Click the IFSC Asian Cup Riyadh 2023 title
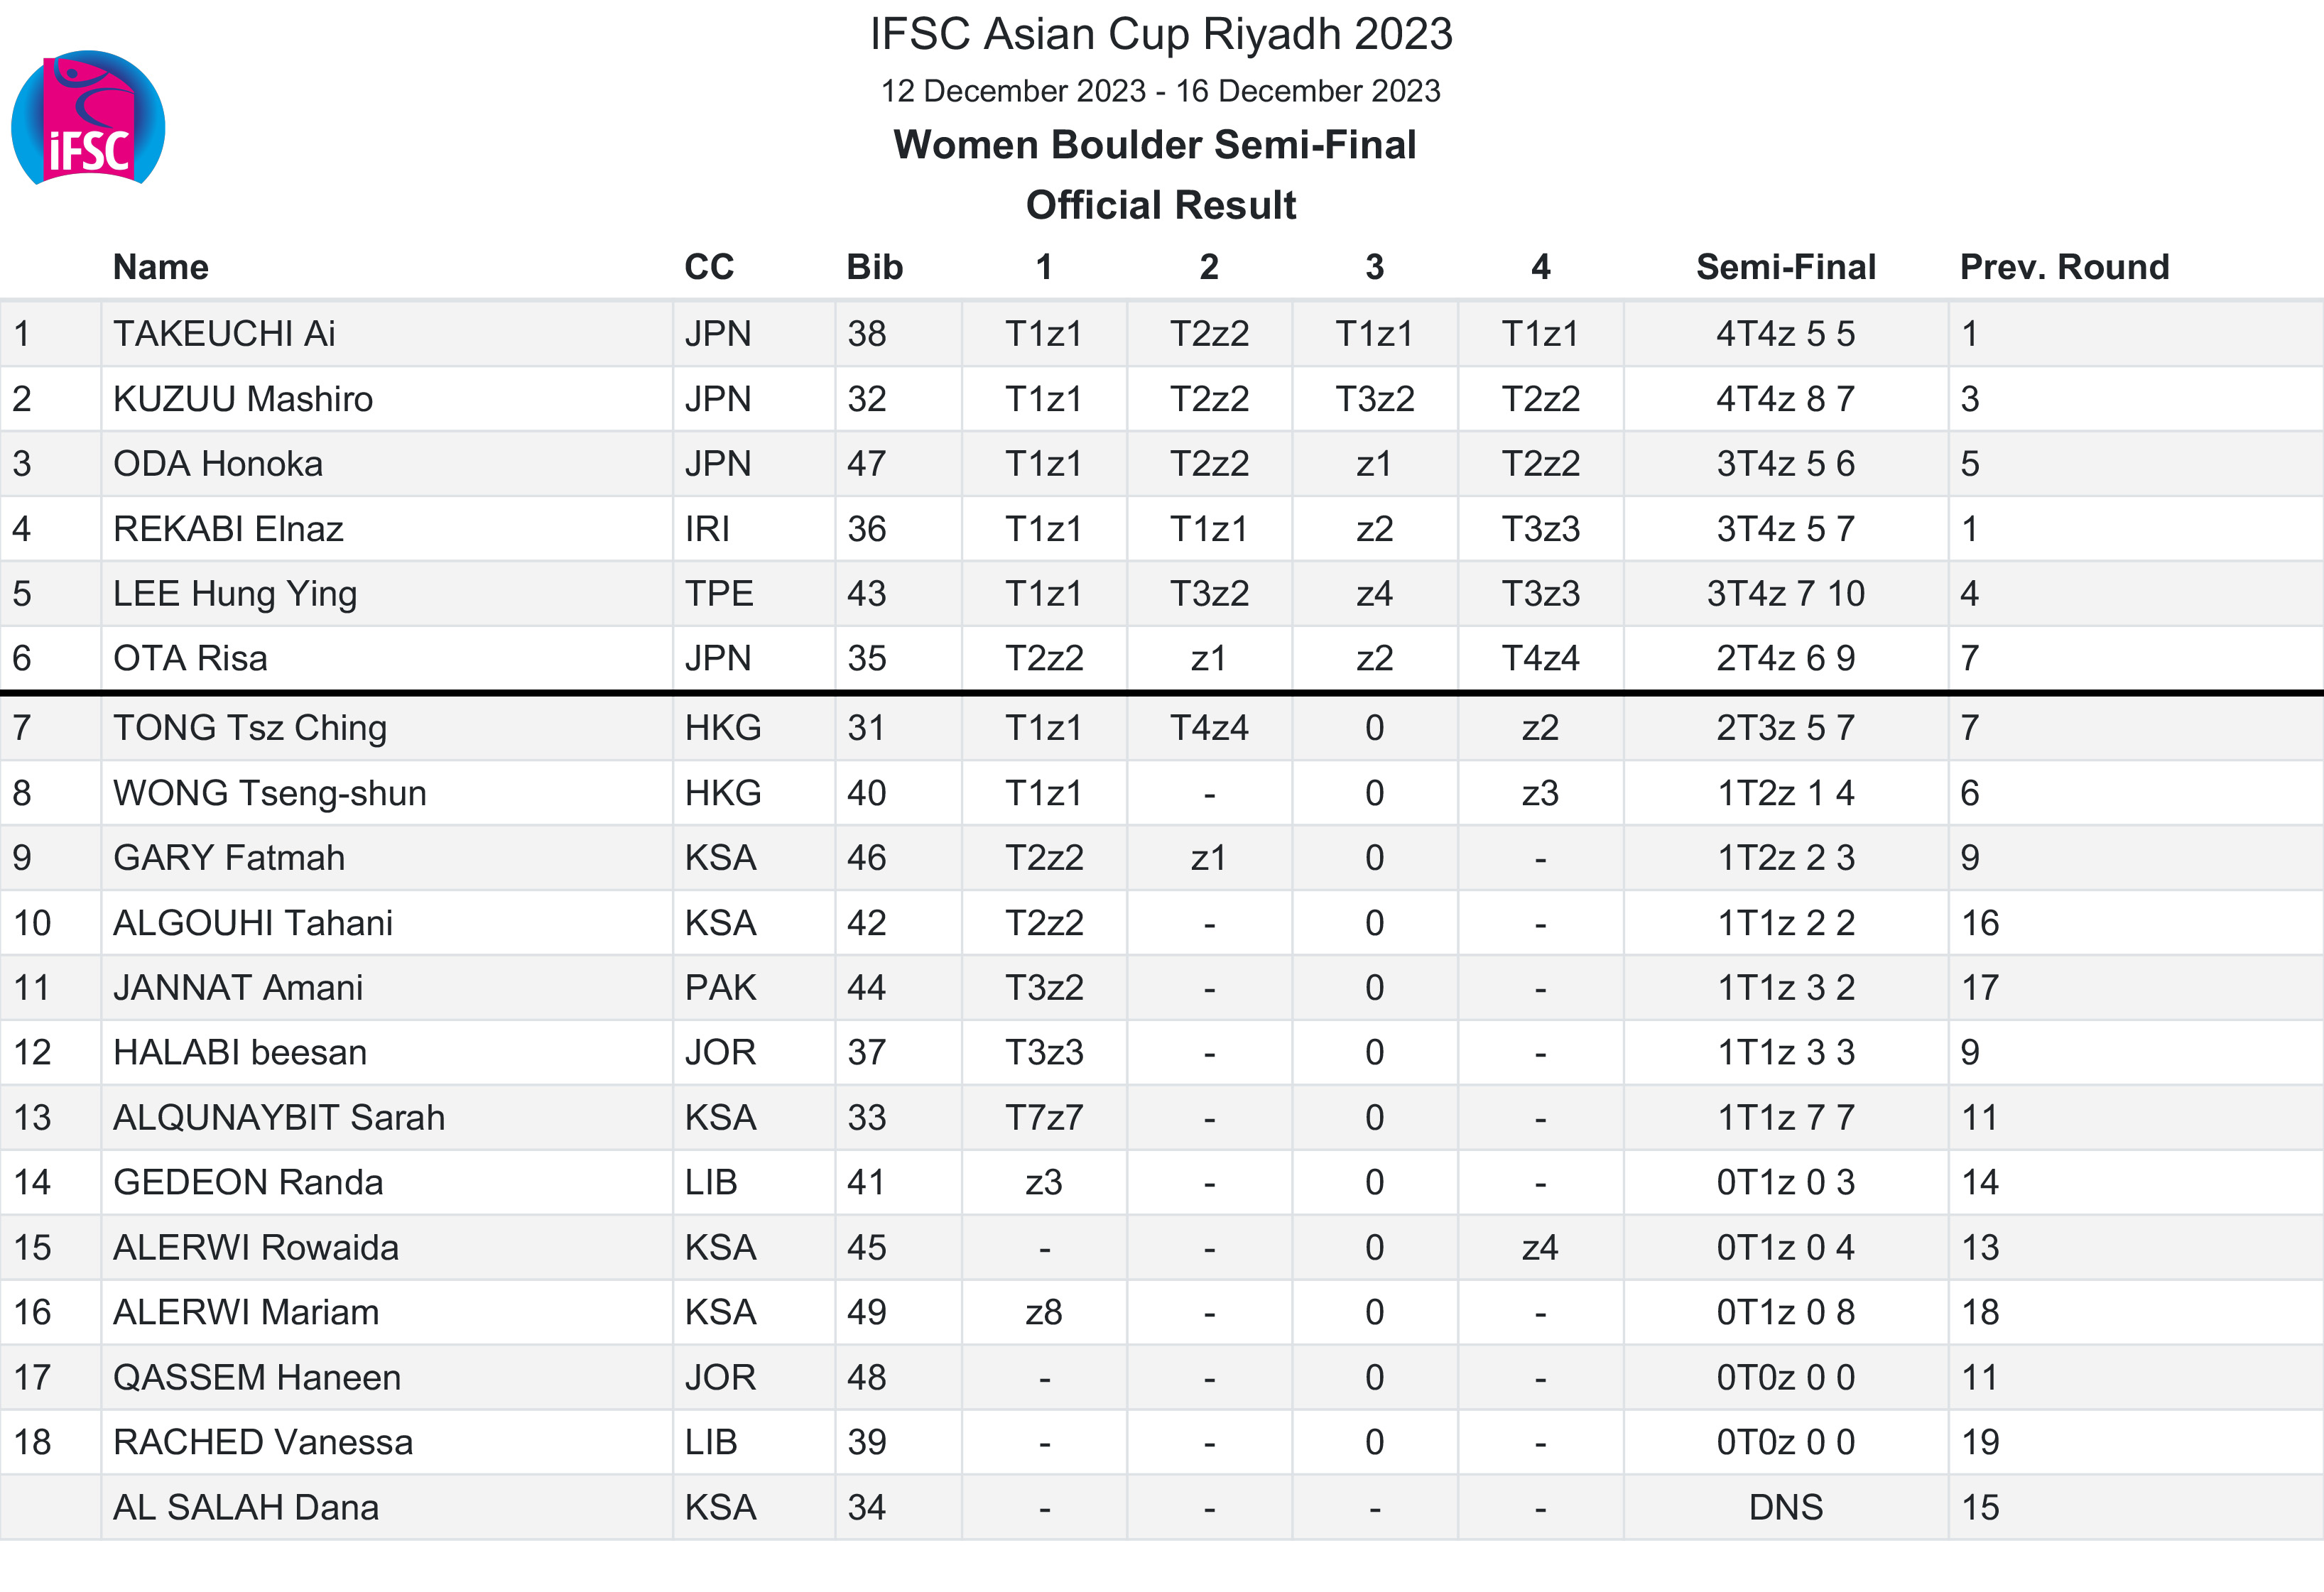Viewport: 2324px width, 1592px height. coord(1161,34)
